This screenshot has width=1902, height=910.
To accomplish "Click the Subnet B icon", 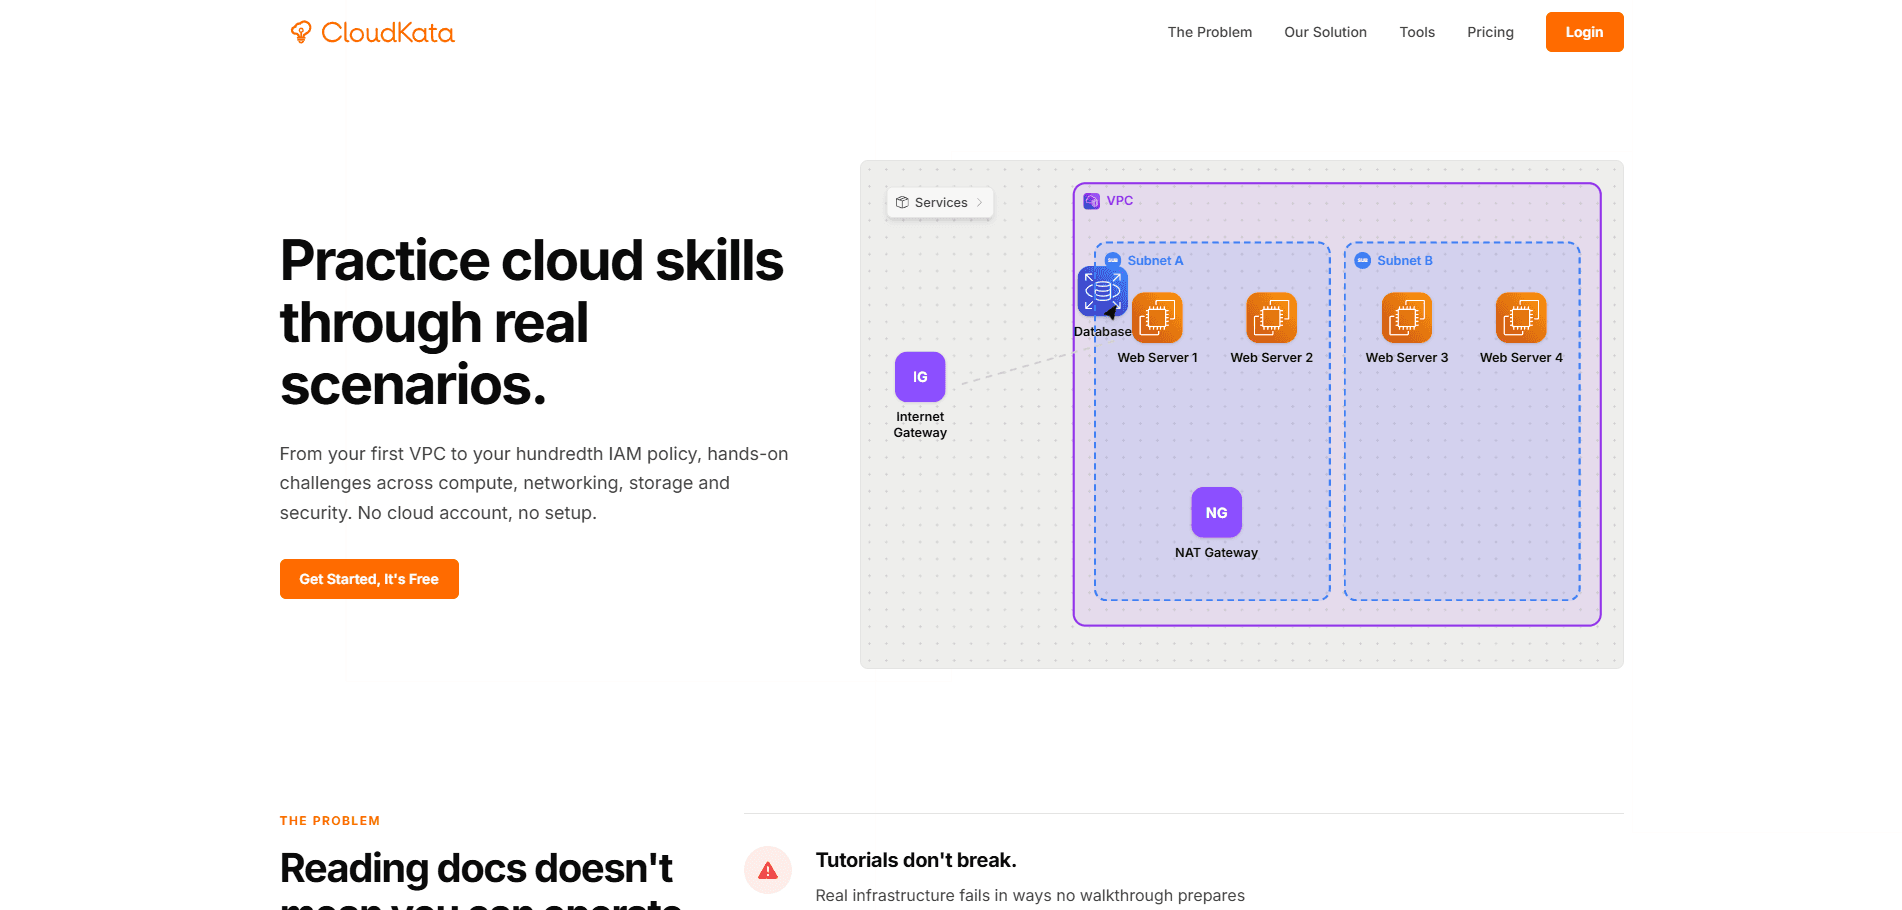I will coord(1362,260).
